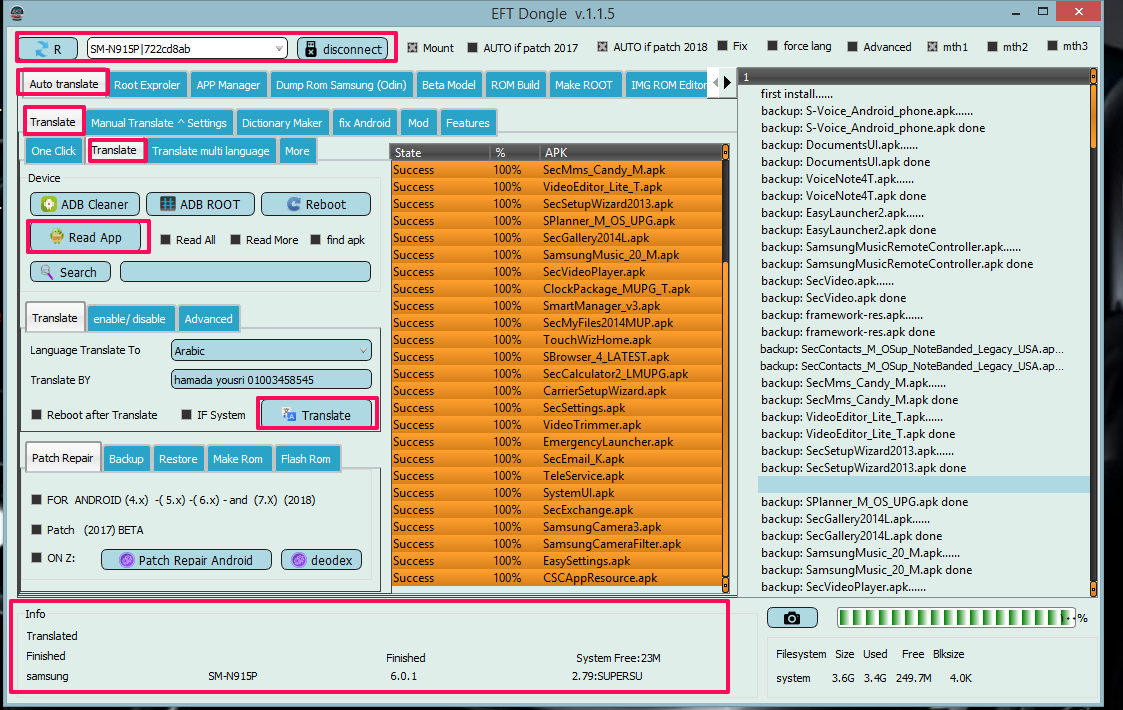Click the ADB Cleaner button
The width and height of the screenshot is (1123, 710).
coord(85,204)
